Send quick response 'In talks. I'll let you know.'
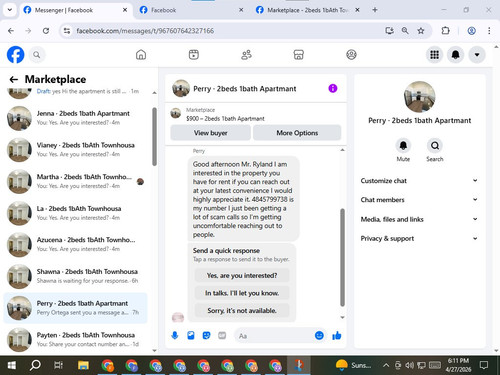 click(242, 293)
